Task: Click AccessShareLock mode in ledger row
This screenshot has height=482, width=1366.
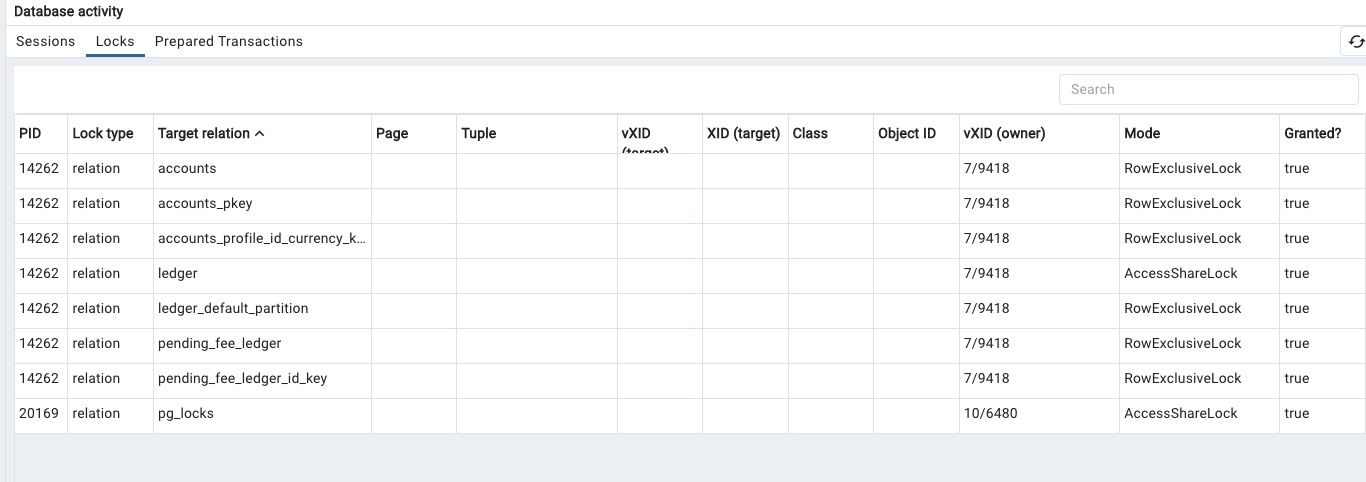Action: pos(1181,274)
